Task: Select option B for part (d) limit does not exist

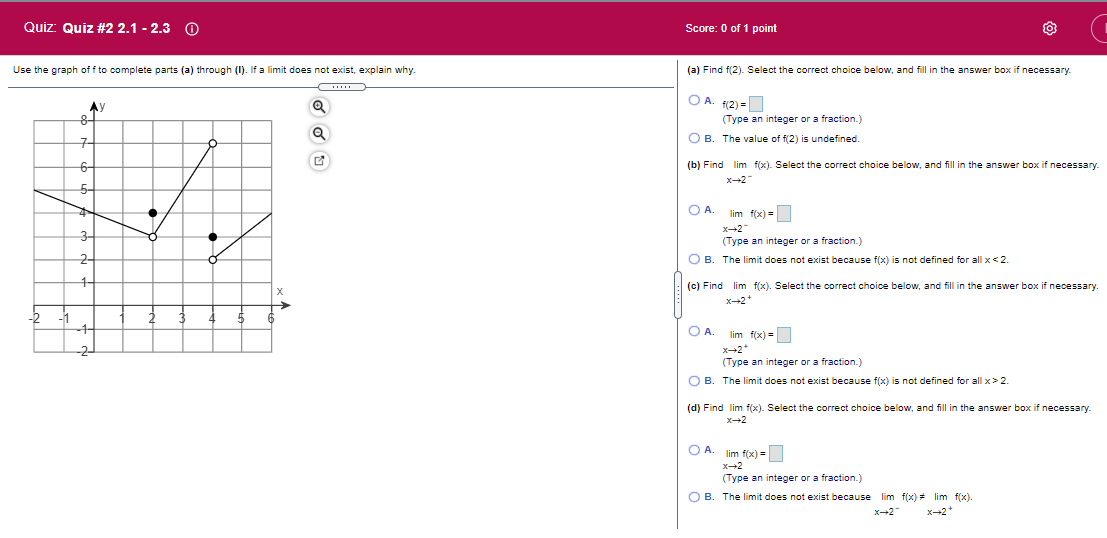Action: (x=695, y=497)
